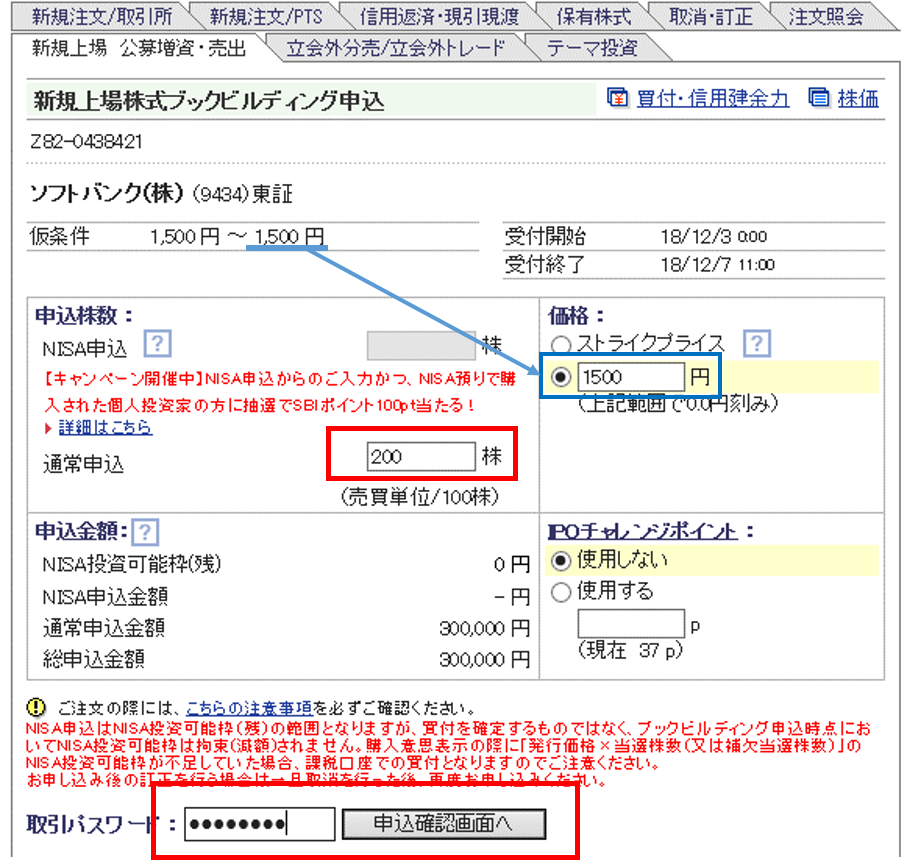This screenshot has height=860, width=907.
Task: Click the 申込確認画面へ button
Action: tap(444, 824)
